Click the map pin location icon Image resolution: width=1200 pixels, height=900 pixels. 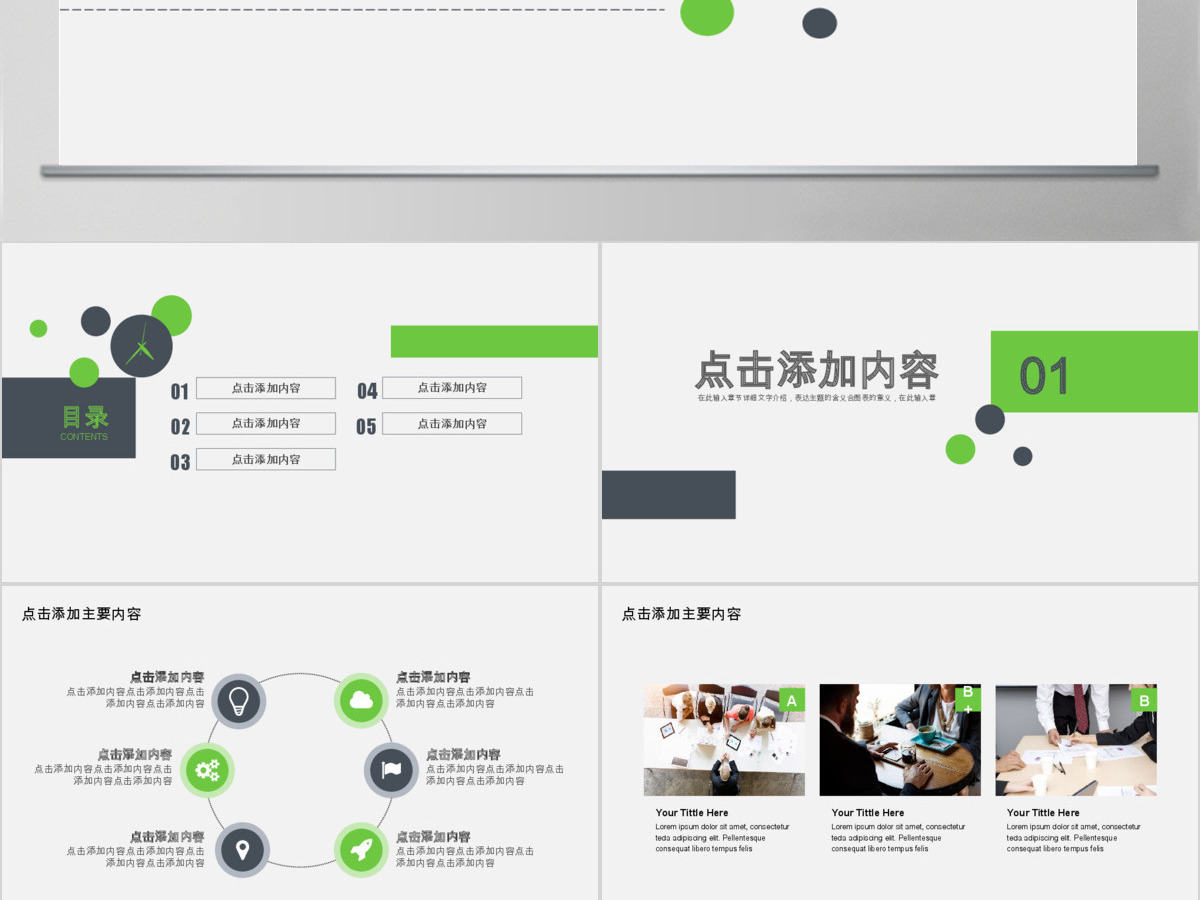[x=242, y=850]
